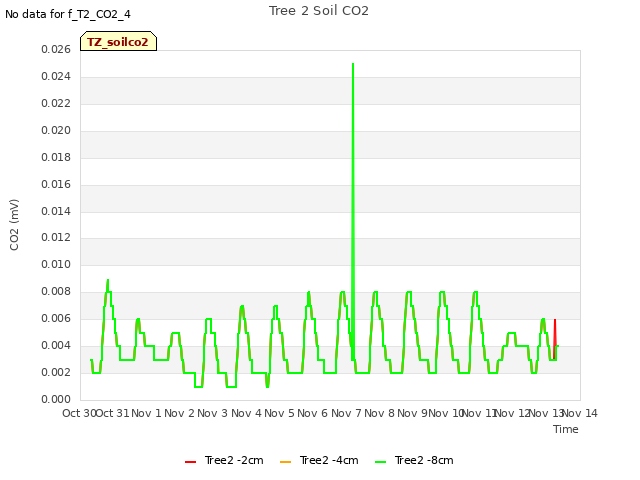Viewport: 640px width, 480px height.
Task: Click the 0.016 y-axis tick label
Action: pyautogui.click(x=56, y=184)
